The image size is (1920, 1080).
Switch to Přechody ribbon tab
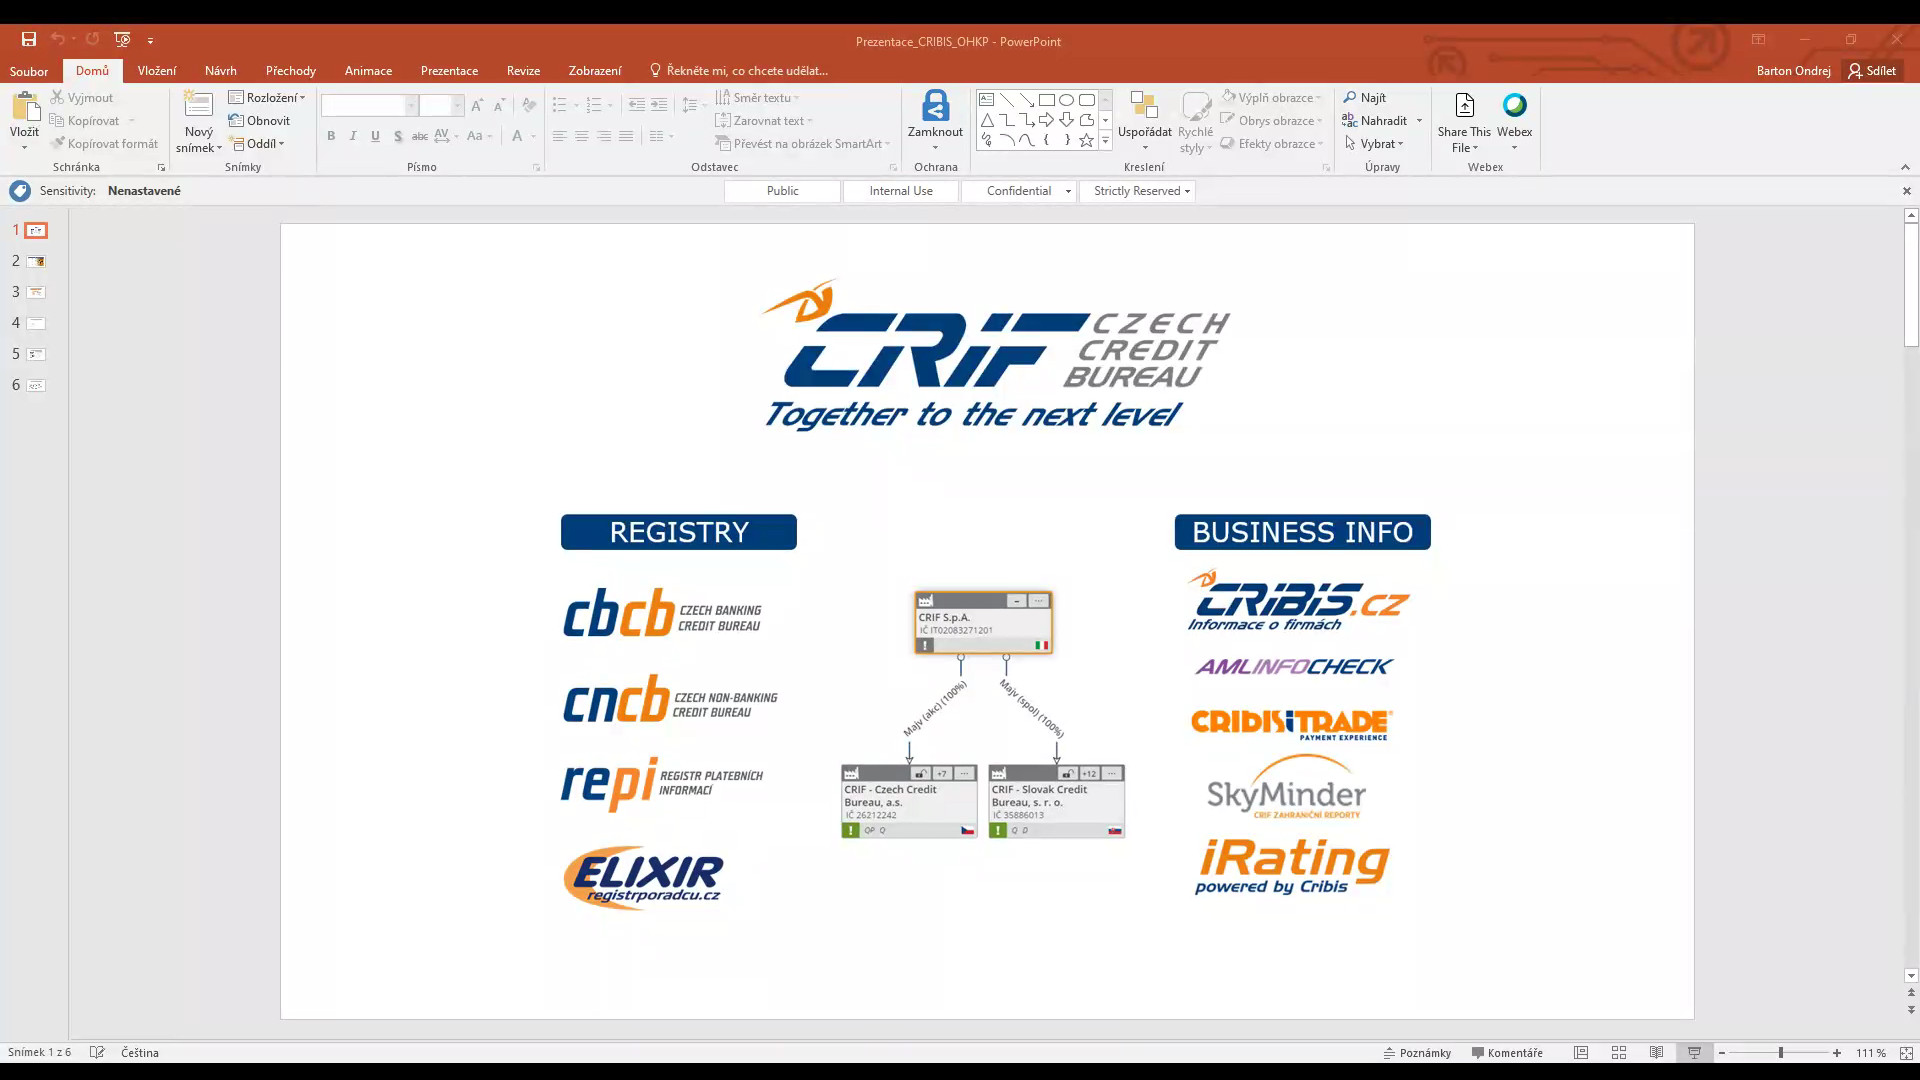click(291, 71)
